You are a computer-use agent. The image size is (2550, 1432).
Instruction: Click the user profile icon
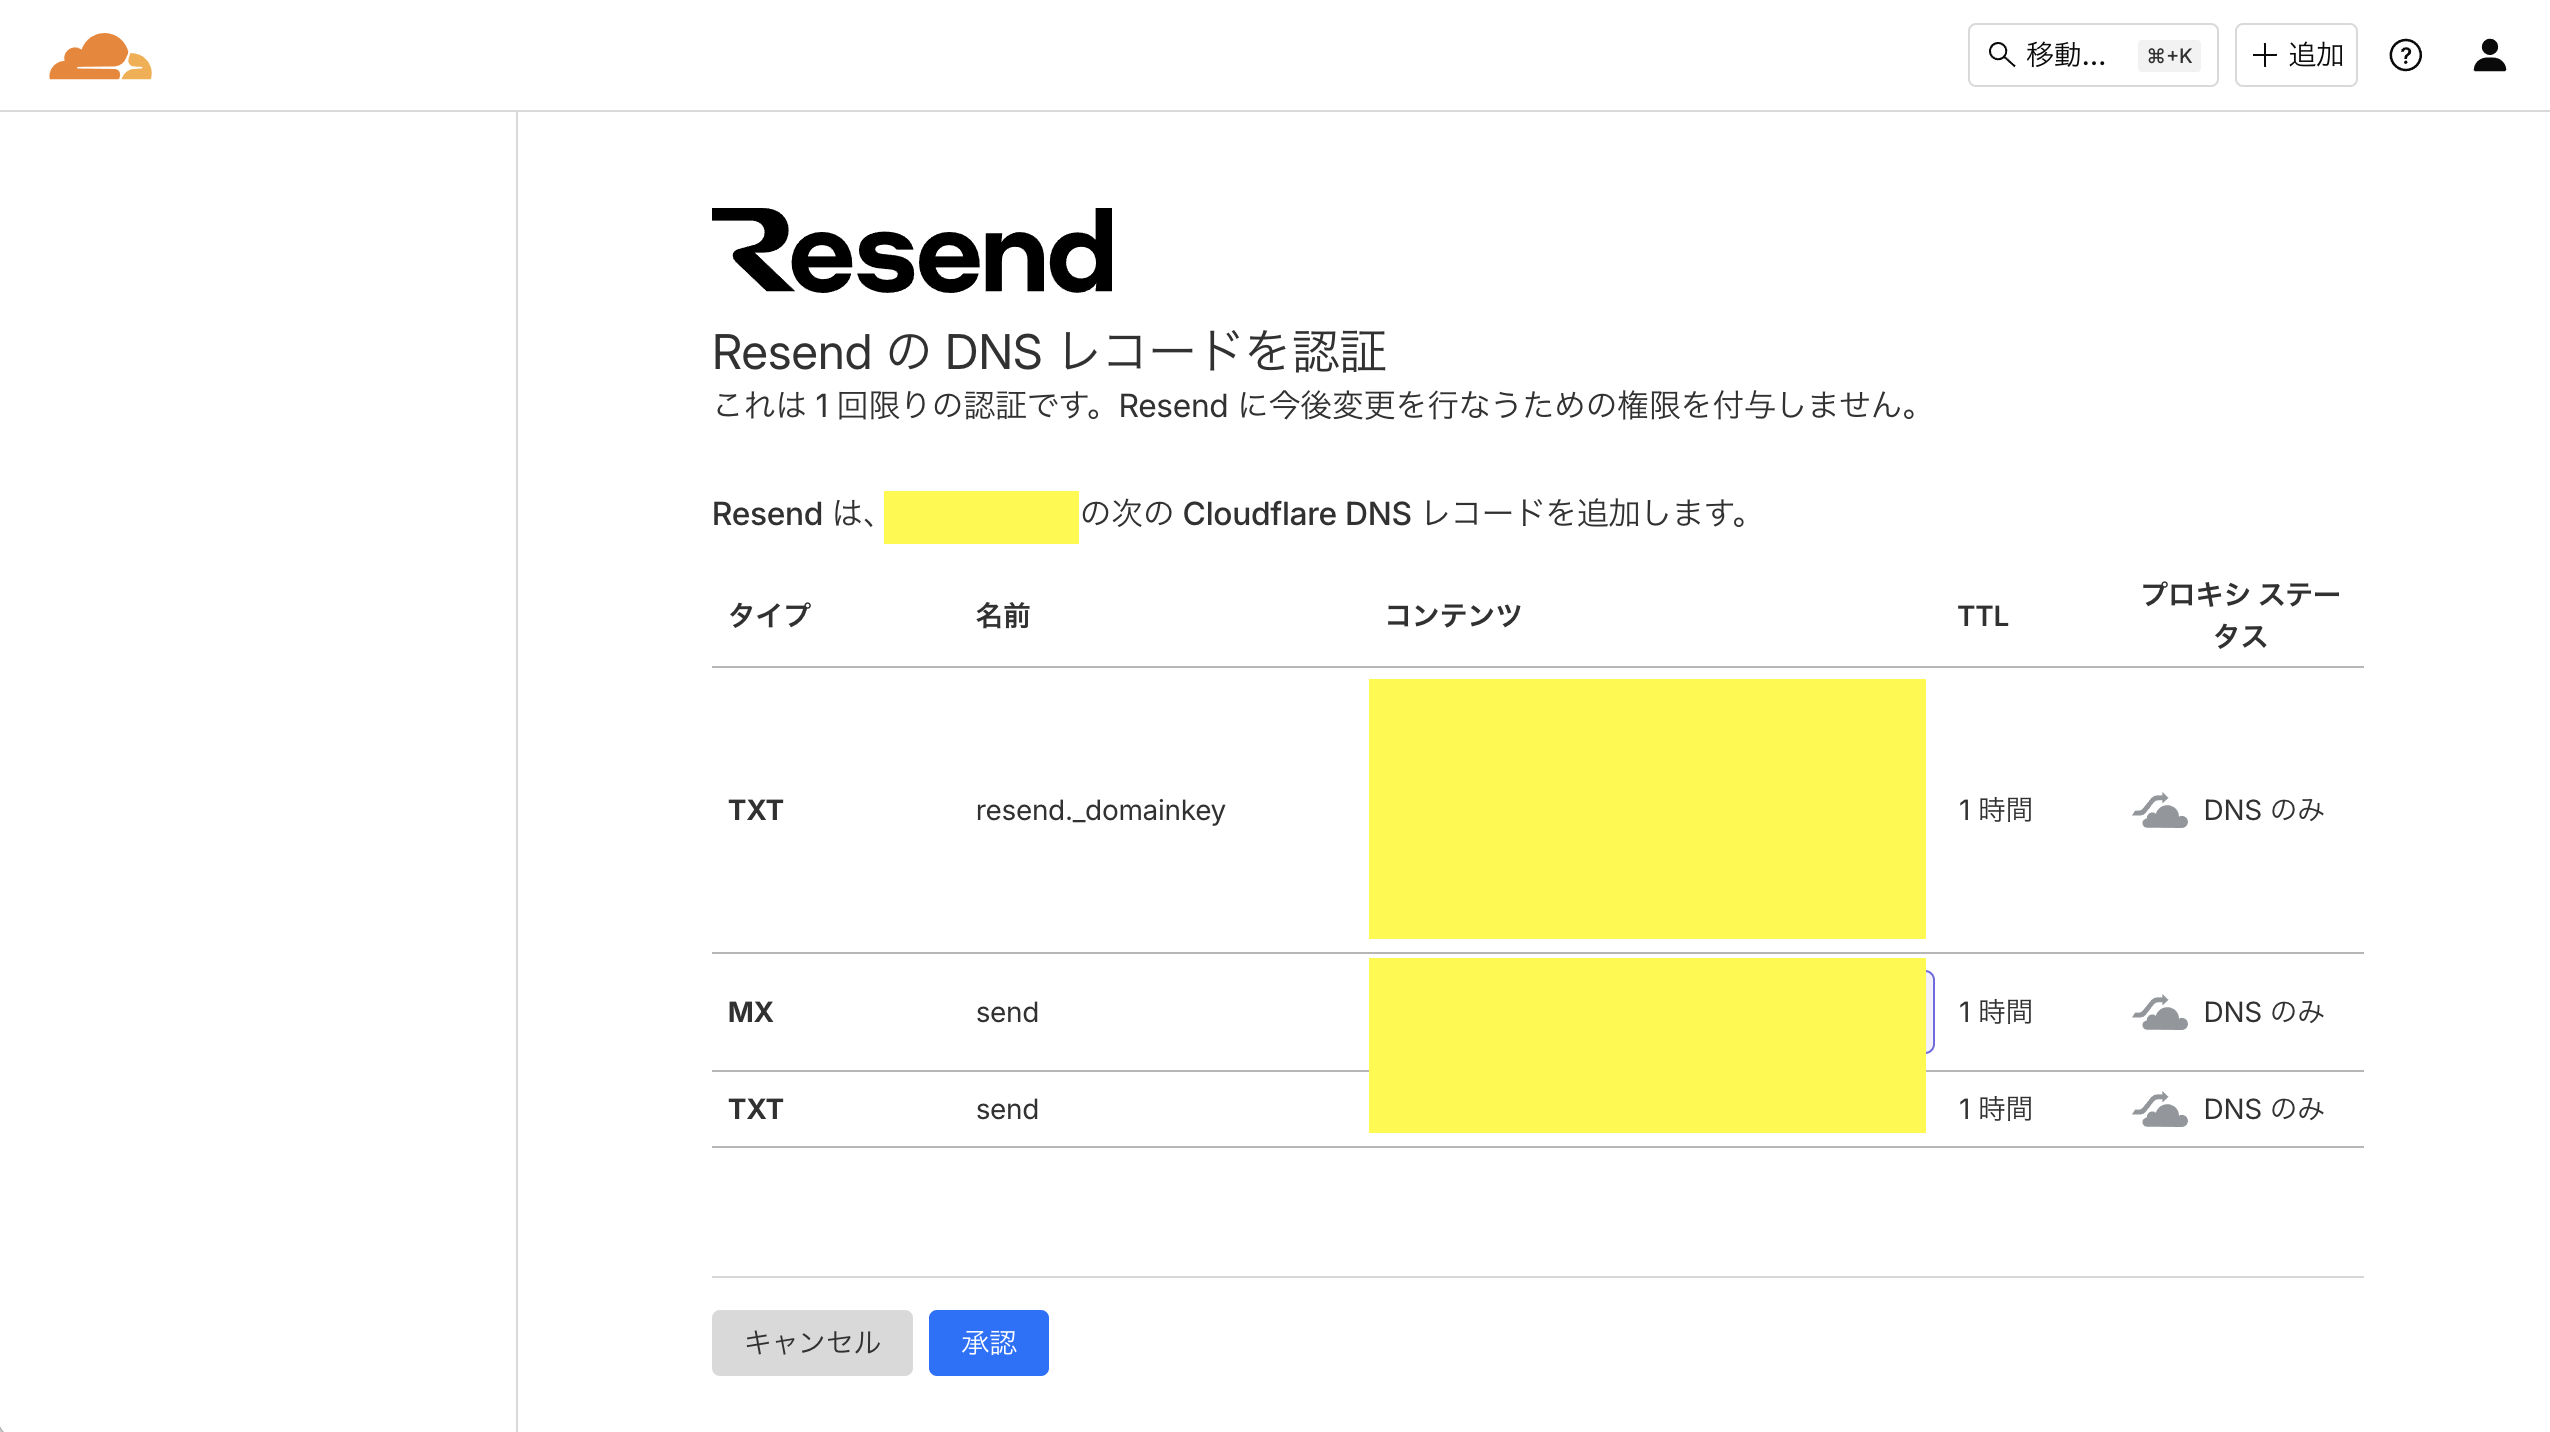2491,55
